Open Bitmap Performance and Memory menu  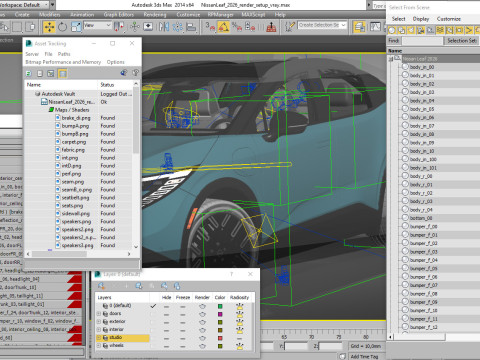tap(63, 62)
